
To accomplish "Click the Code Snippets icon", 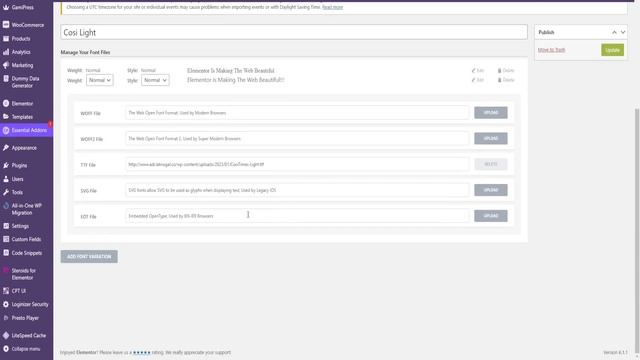I will (6, 253).
